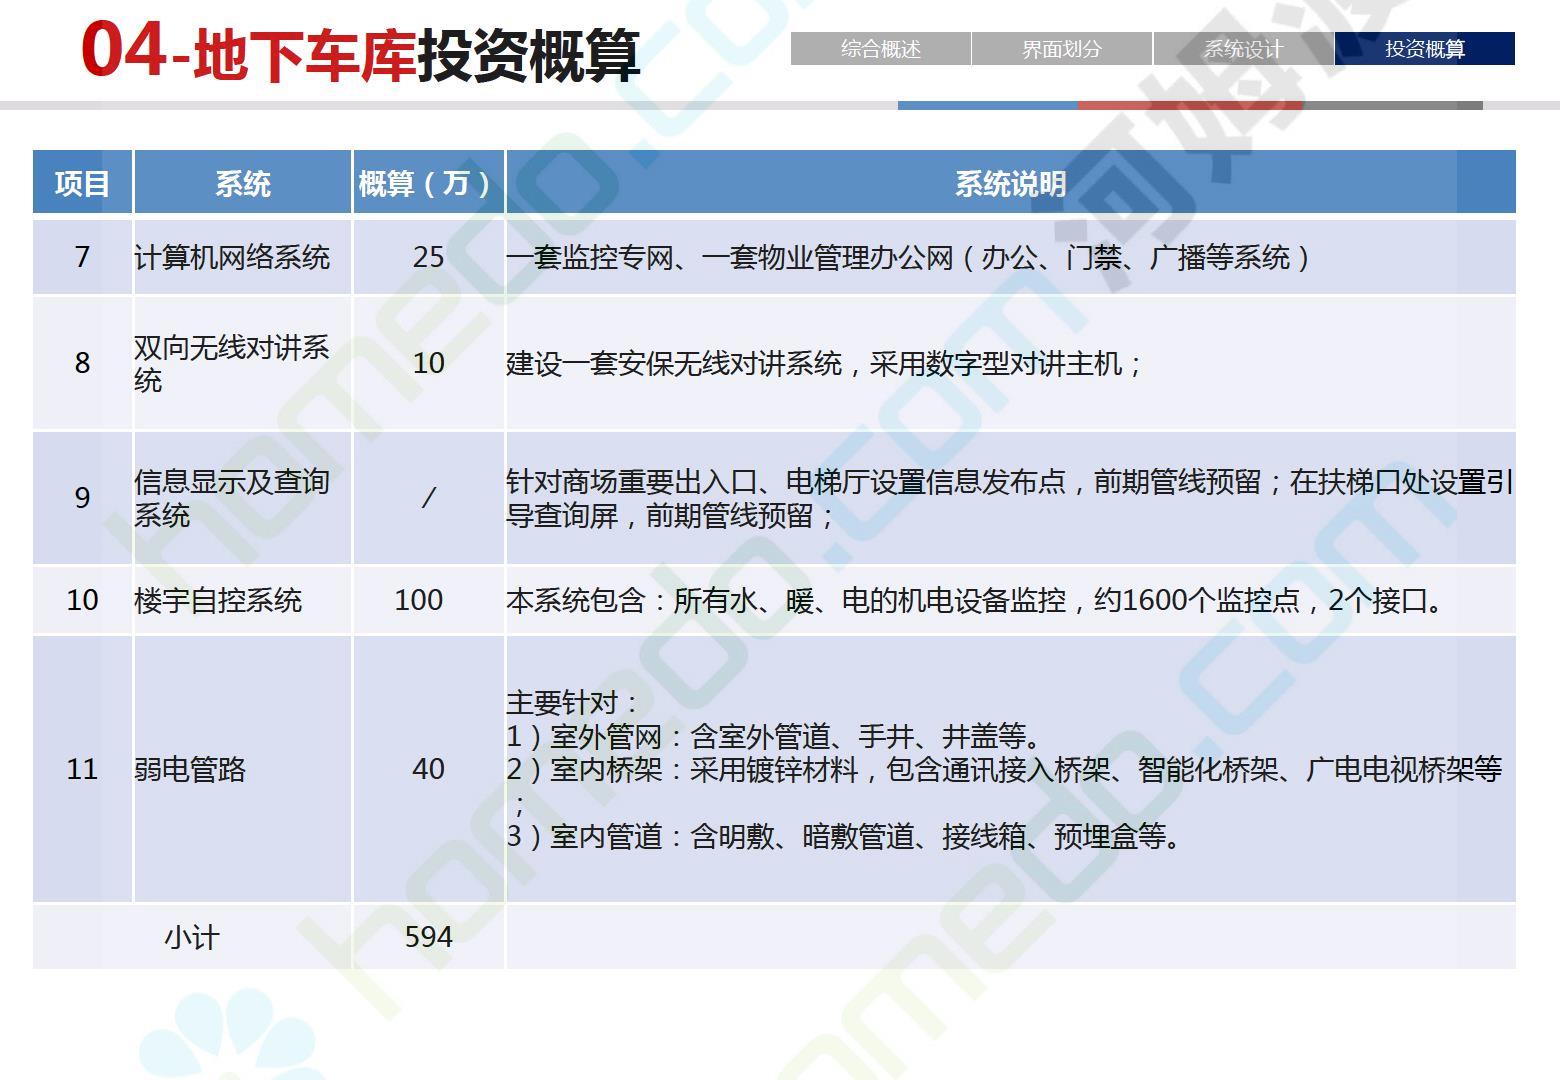This screenshot has height=1080, width=1560.
Task: Click the item number 11
Action: (x=82, y=769)
